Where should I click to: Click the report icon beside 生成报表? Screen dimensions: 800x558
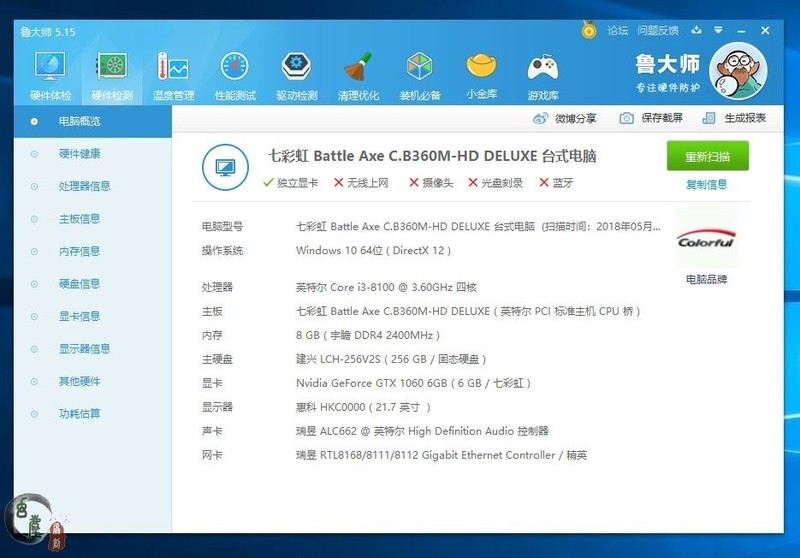coord(709,118)
